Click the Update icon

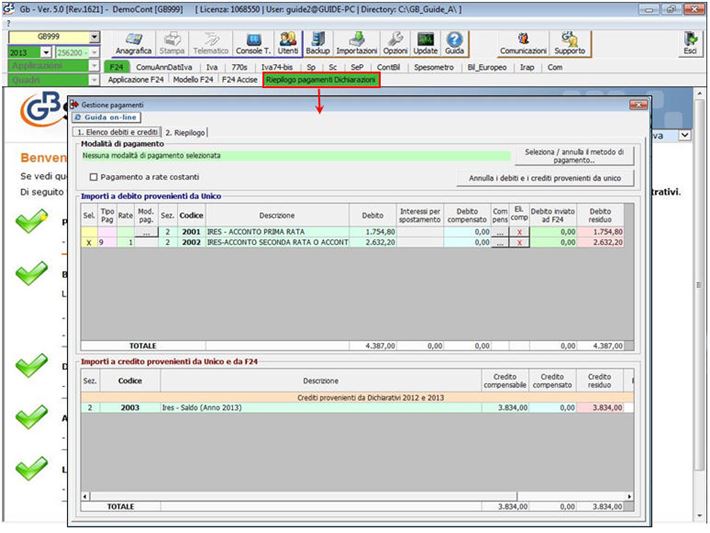425,44
